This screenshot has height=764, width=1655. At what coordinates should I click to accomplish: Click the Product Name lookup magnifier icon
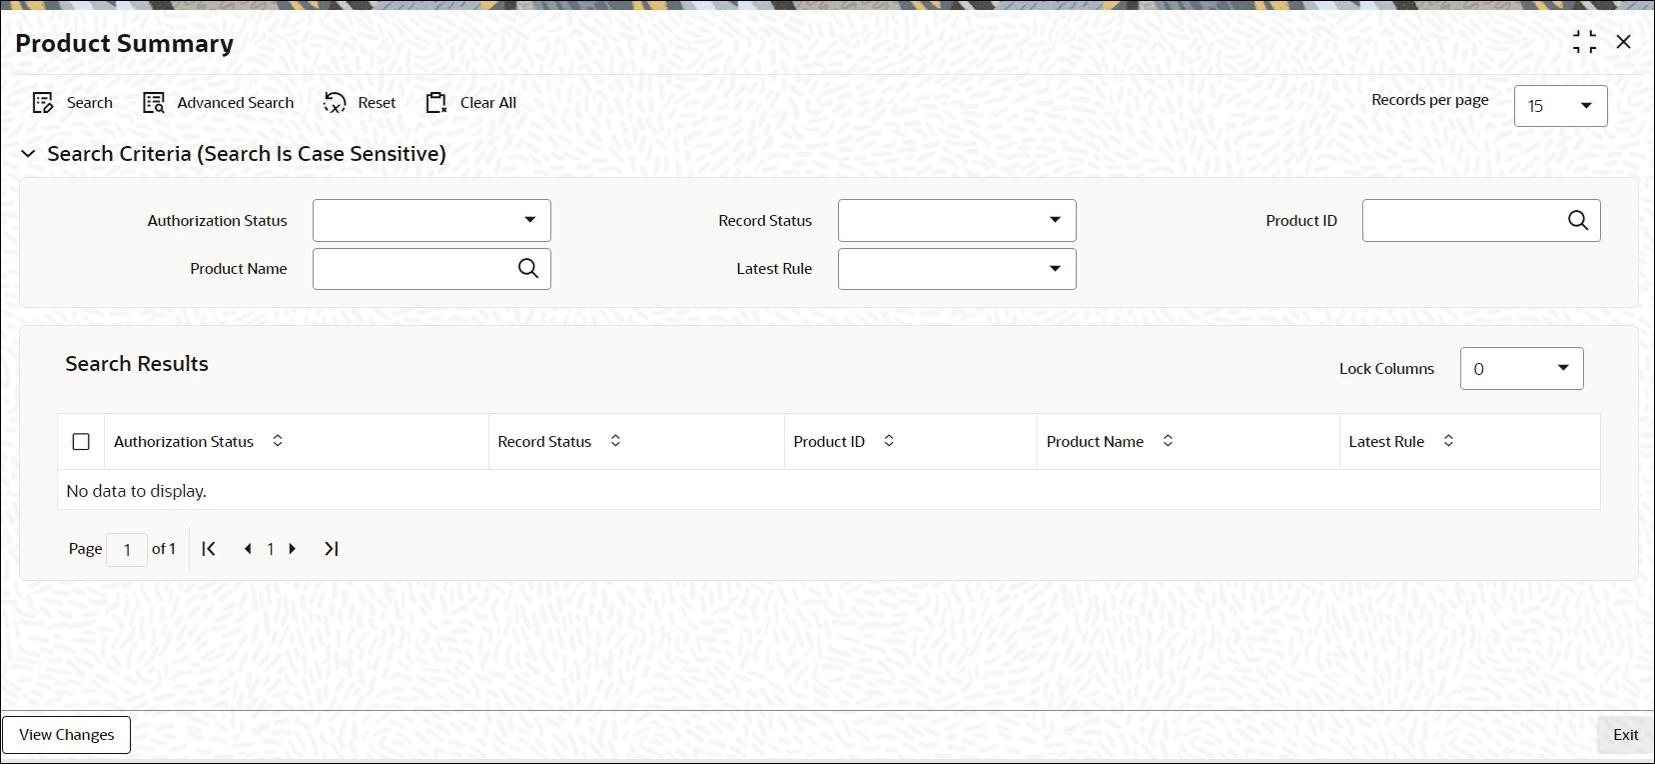click(x=528, y=268)
